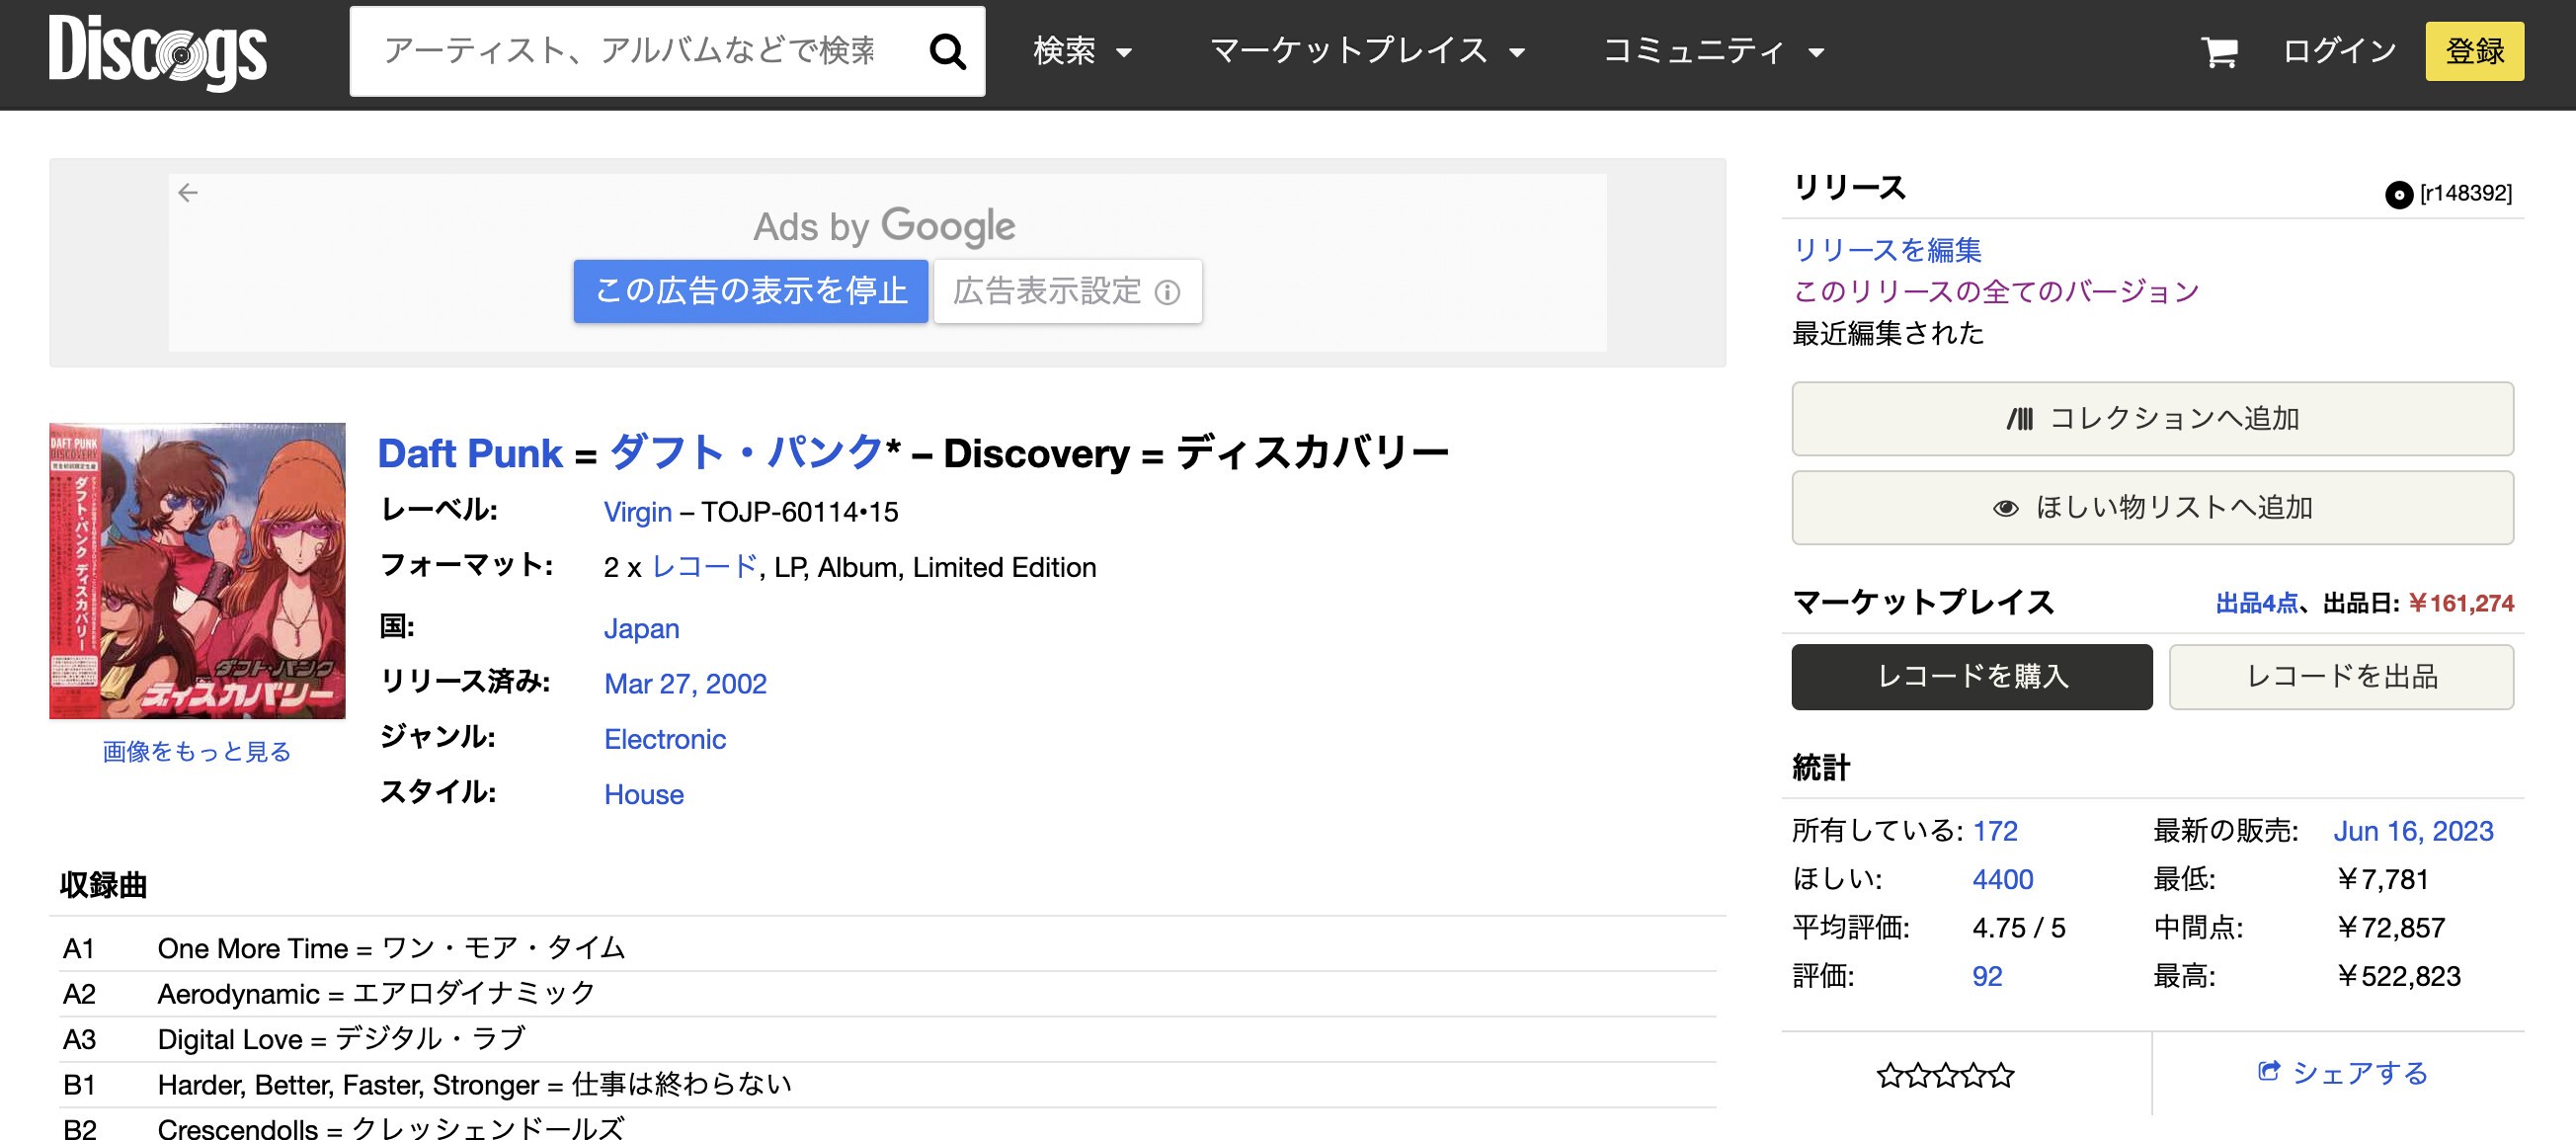
Task: Click the Mar 27, 2002 release date
Action: point(685,683)
